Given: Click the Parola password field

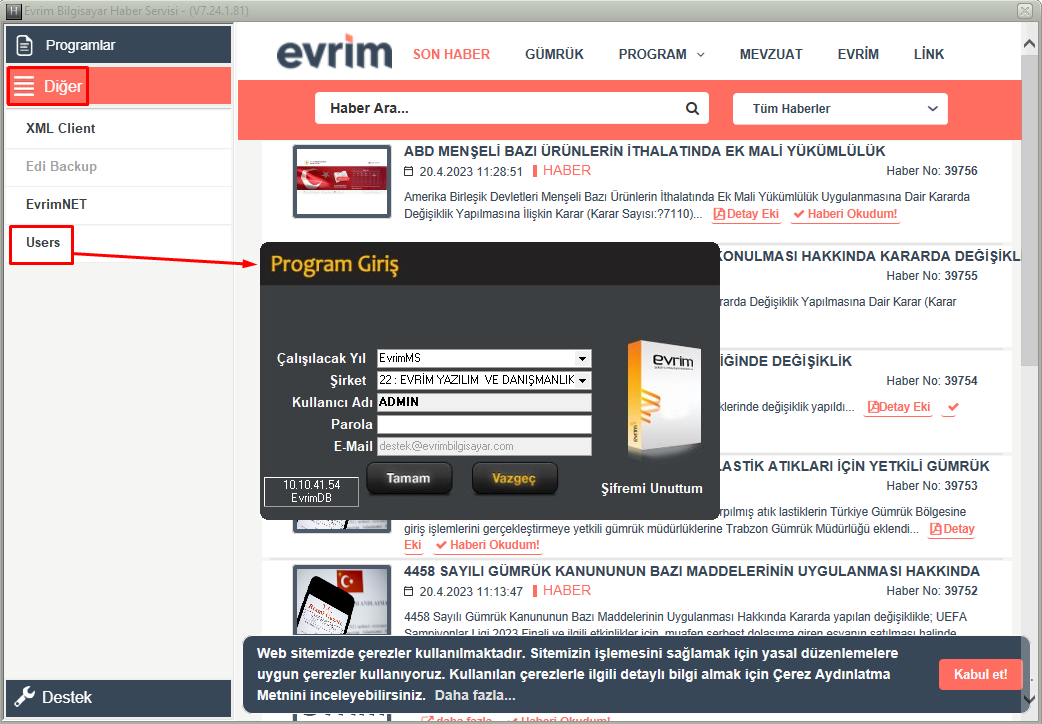Looking at the screenshot, I should coord(484,424).
